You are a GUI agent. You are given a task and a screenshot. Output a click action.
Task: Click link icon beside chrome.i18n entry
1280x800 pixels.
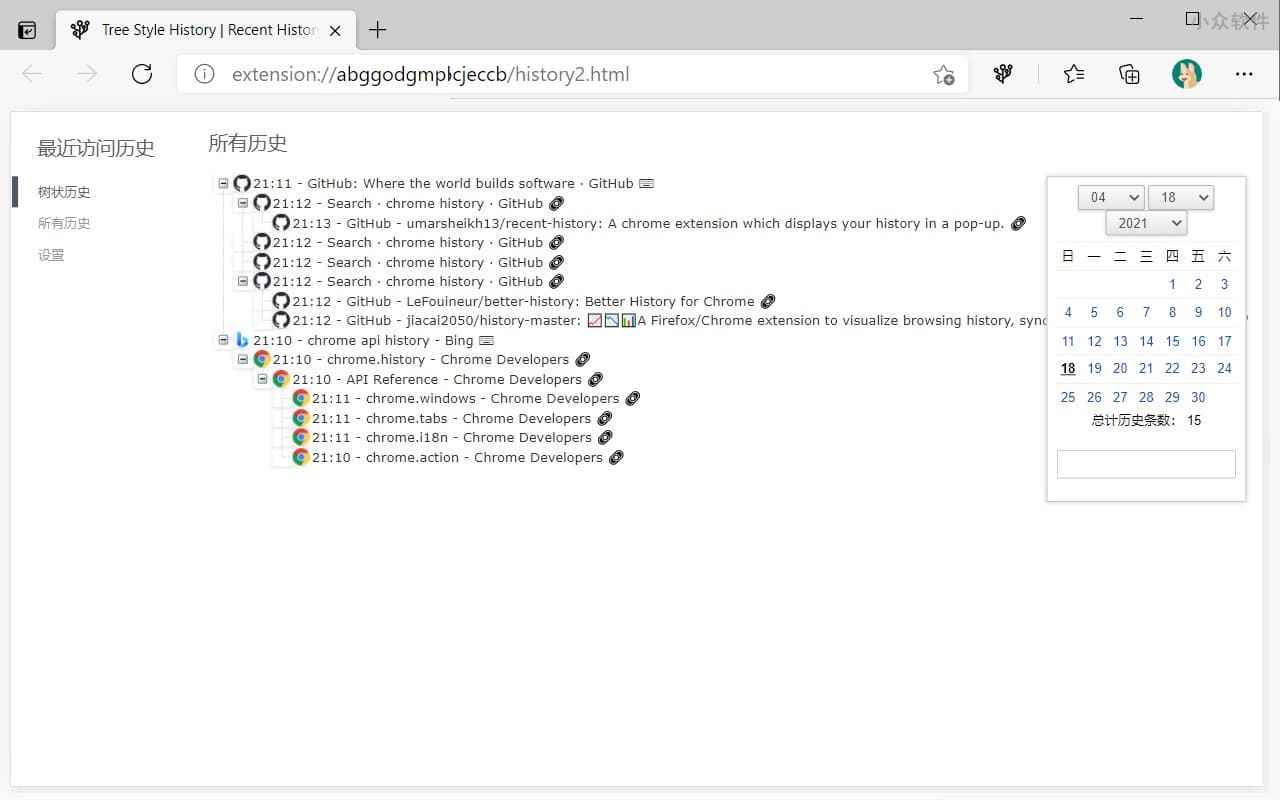click(x=605, y=437)
